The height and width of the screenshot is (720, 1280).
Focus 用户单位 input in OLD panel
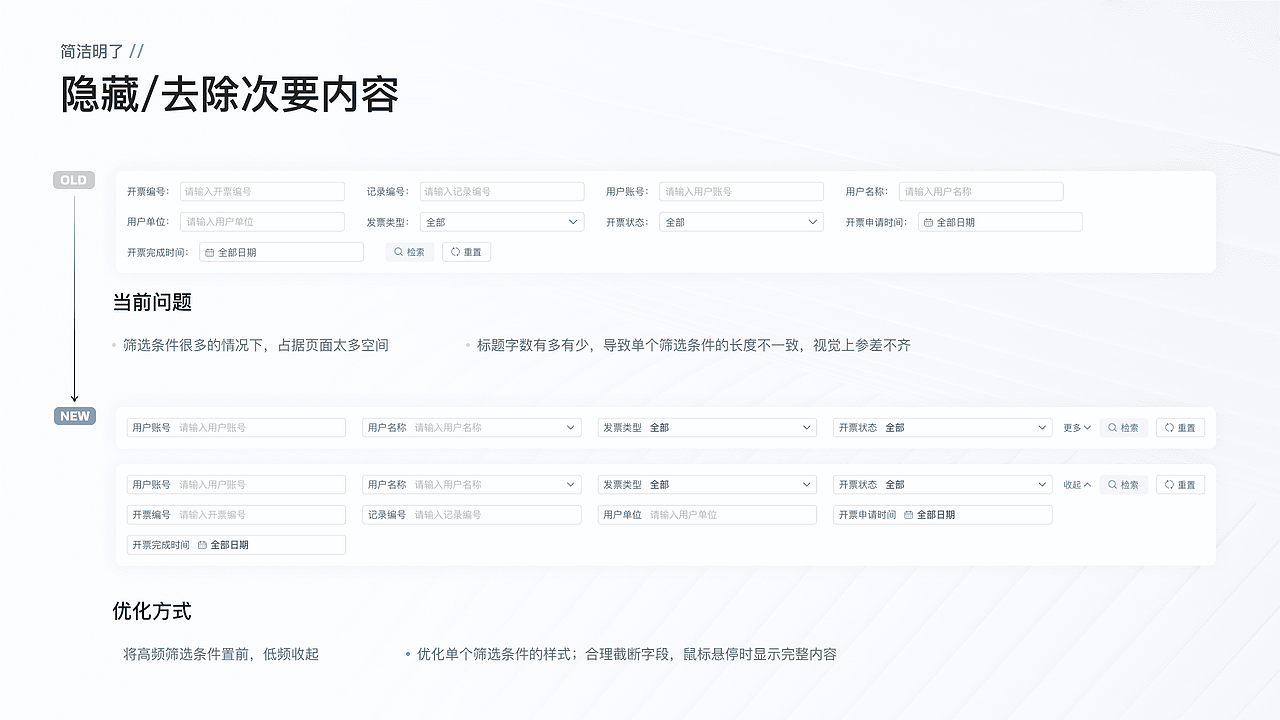pyautogui.click(x=262, y=222)
